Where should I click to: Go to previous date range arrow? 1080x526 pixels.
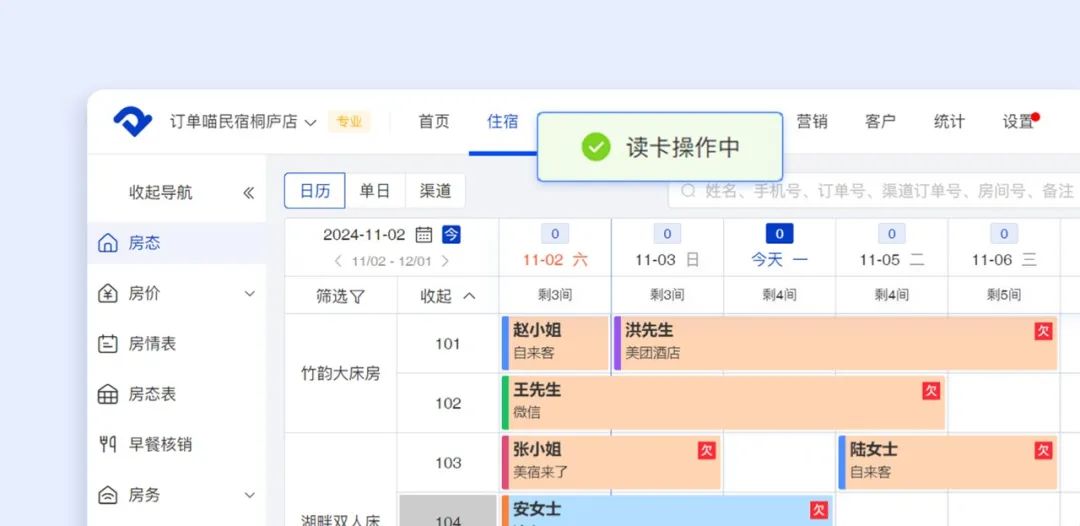pos(338,262)
